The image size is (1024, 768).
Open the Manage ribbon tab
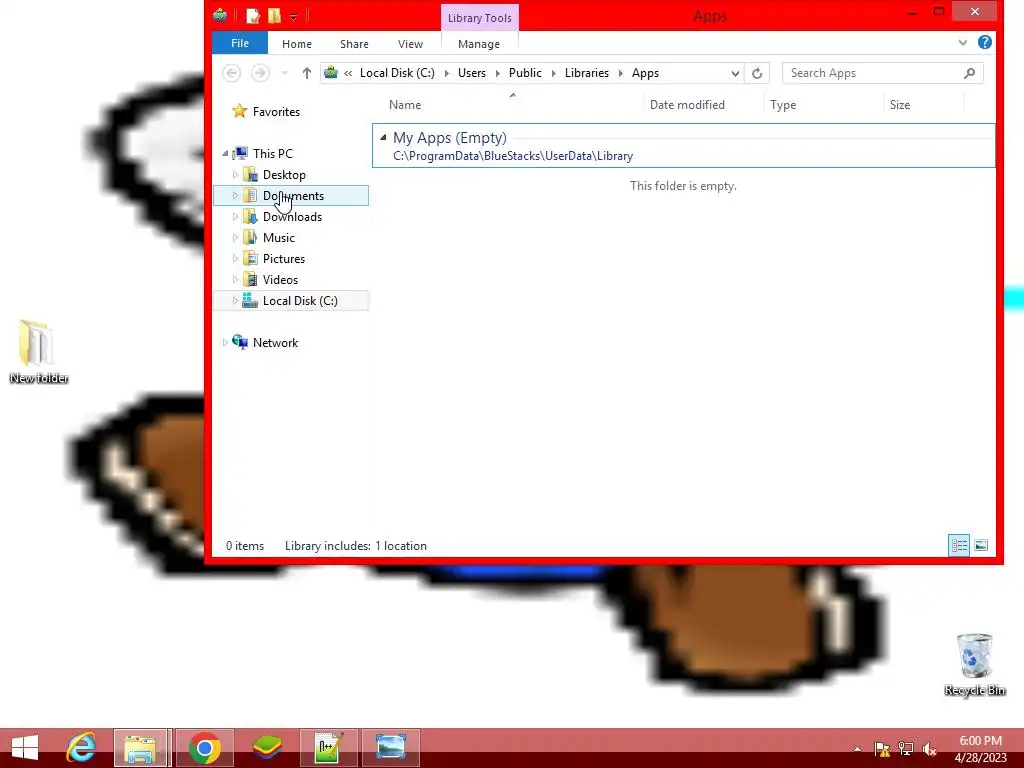479,44
